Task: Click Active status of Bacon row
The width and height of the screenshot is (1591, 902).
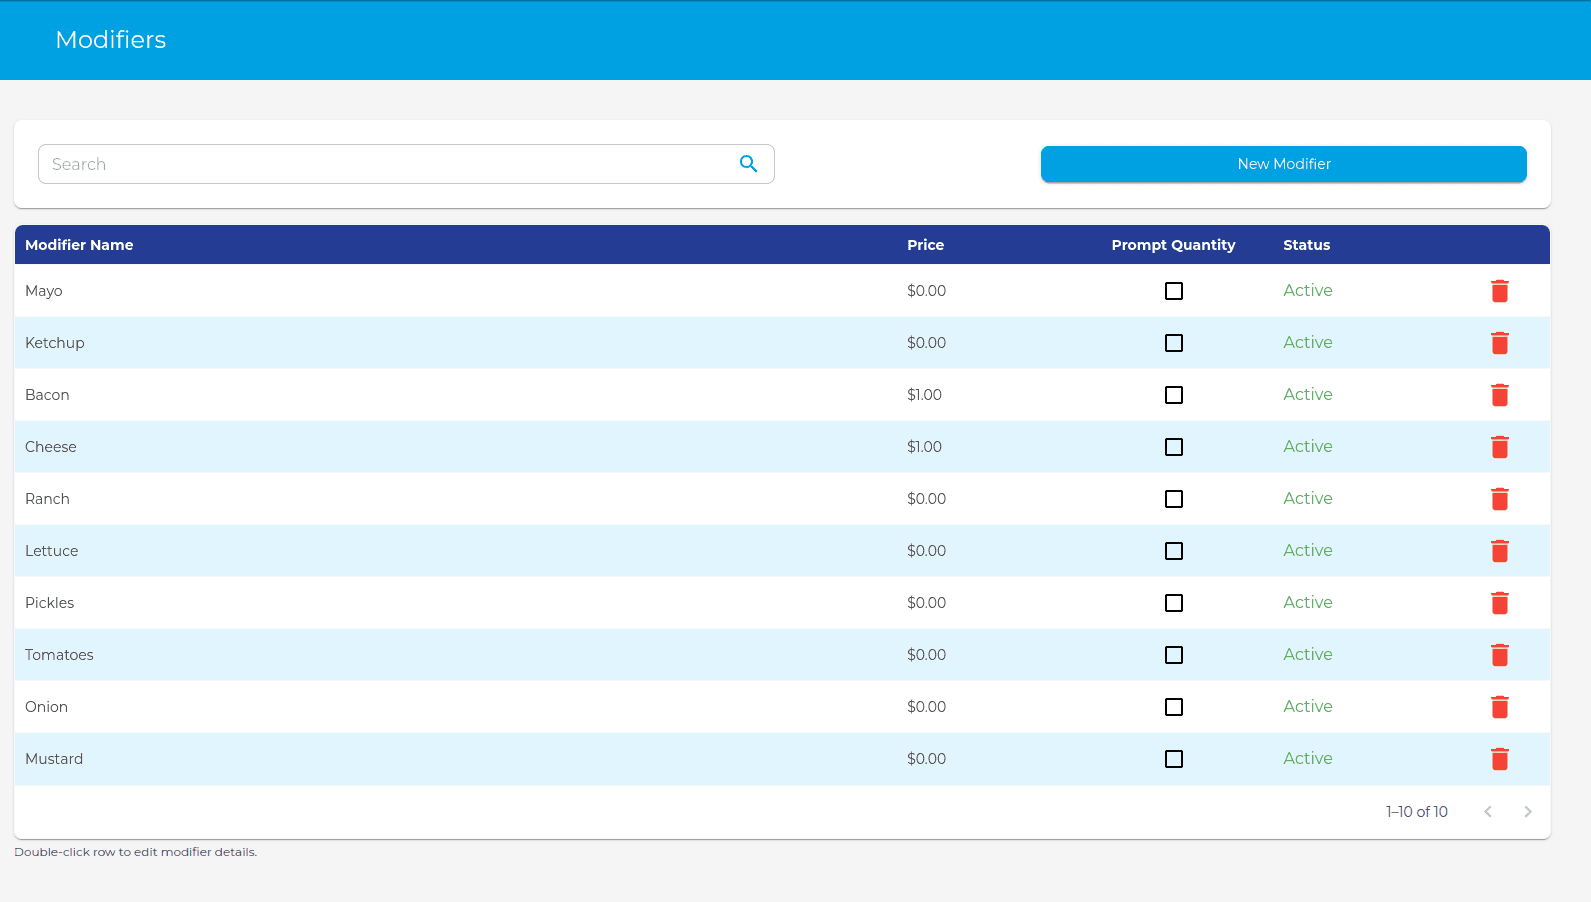Action: click(1307, 395)
